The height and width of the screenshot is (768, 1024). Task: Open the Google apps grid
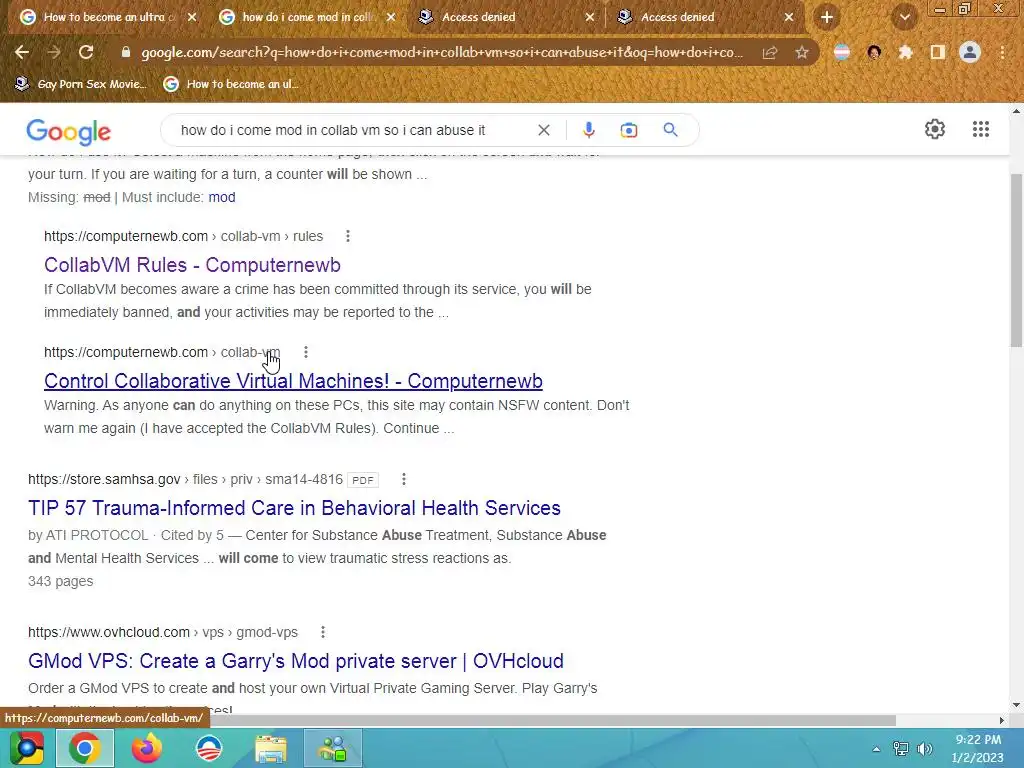[x=980, y=129]
